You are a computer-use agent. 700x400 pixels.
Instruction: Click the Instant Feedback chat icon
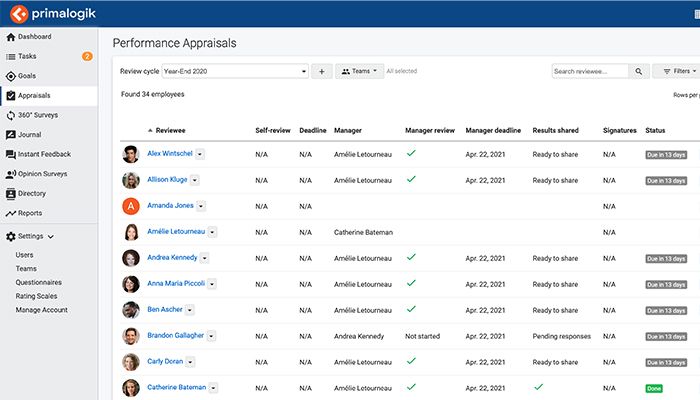[10, 154]
